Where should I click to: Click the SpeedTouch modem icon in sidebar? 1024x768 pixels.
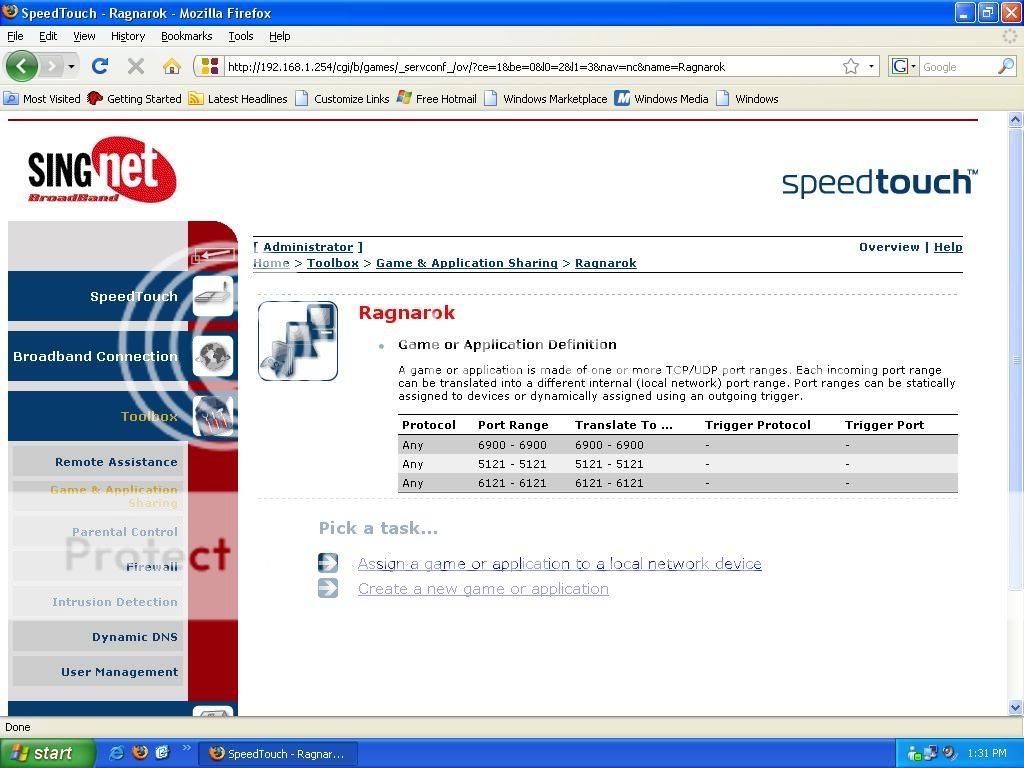pos(212,297)
